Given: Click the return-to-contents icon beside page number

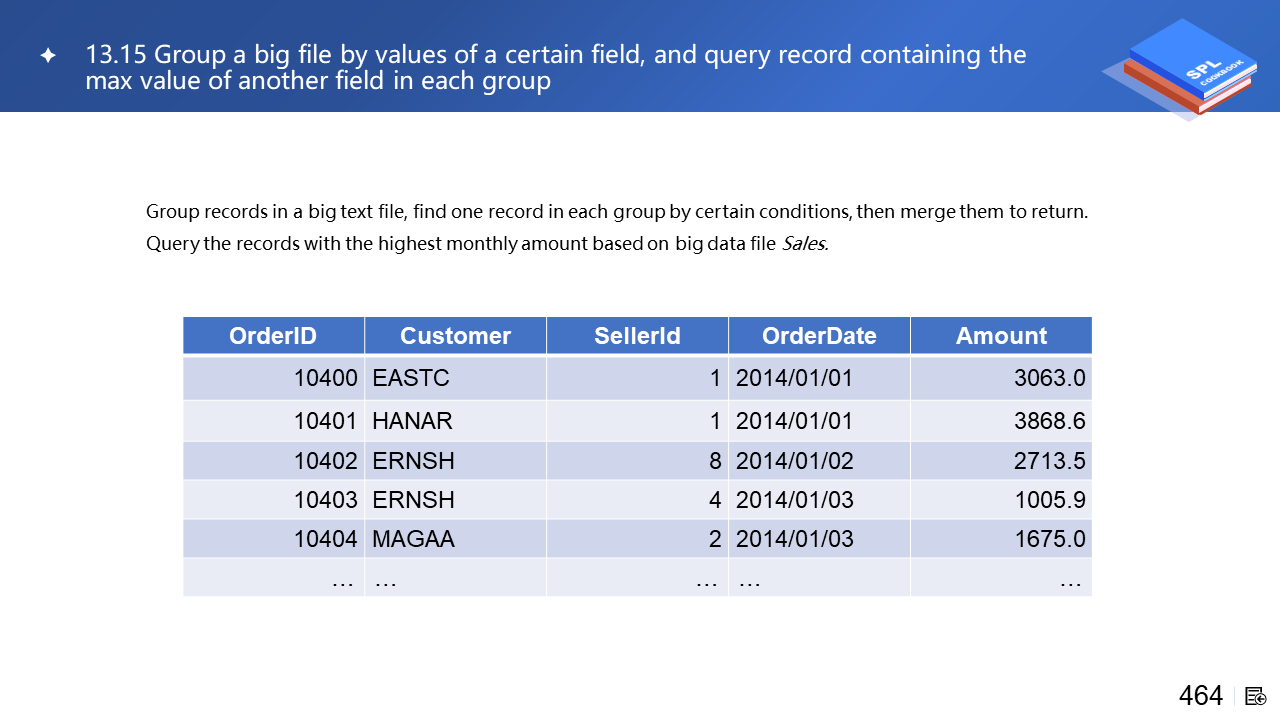Looking at the screenshot, I should 1256,696.
